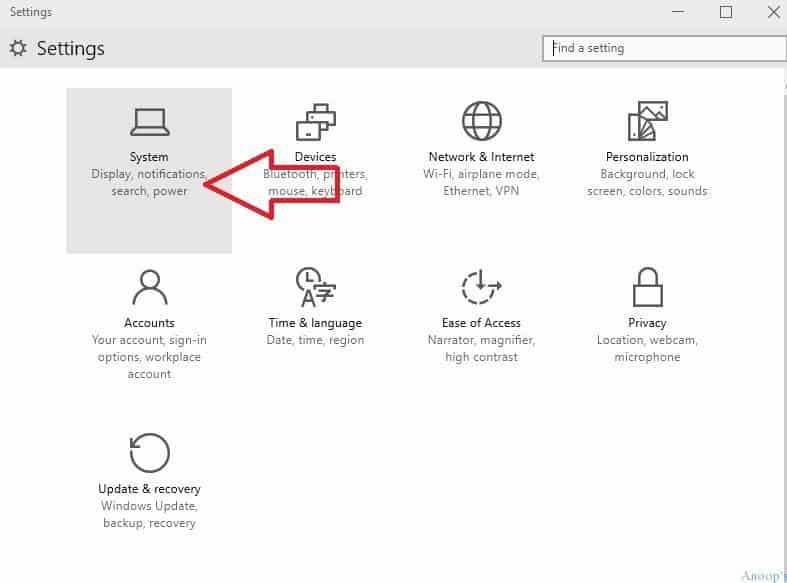Image resolution: width=787 pixels, height=583 pixels.
Task: Open System settings laptop icon
Action: tap(150, 122)
